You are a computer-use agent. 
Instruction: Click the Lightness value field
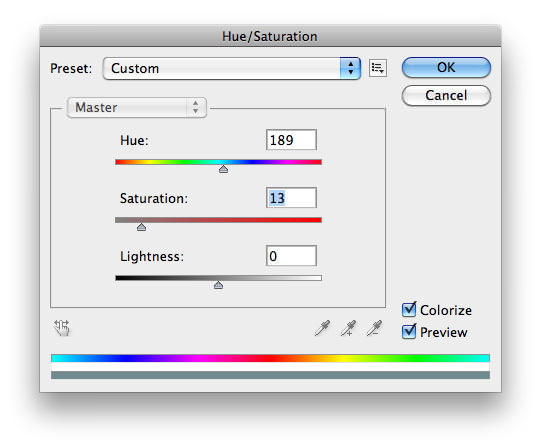291,256
